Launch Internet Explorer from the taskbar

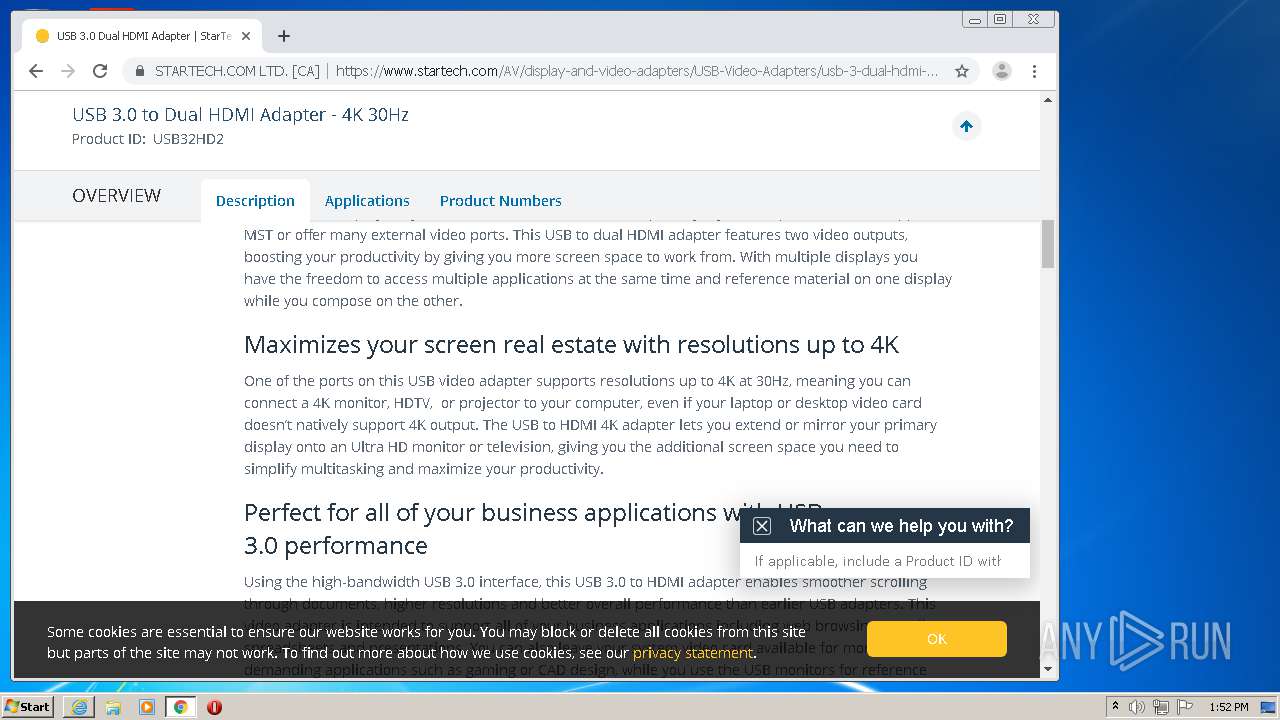(79, 707)
